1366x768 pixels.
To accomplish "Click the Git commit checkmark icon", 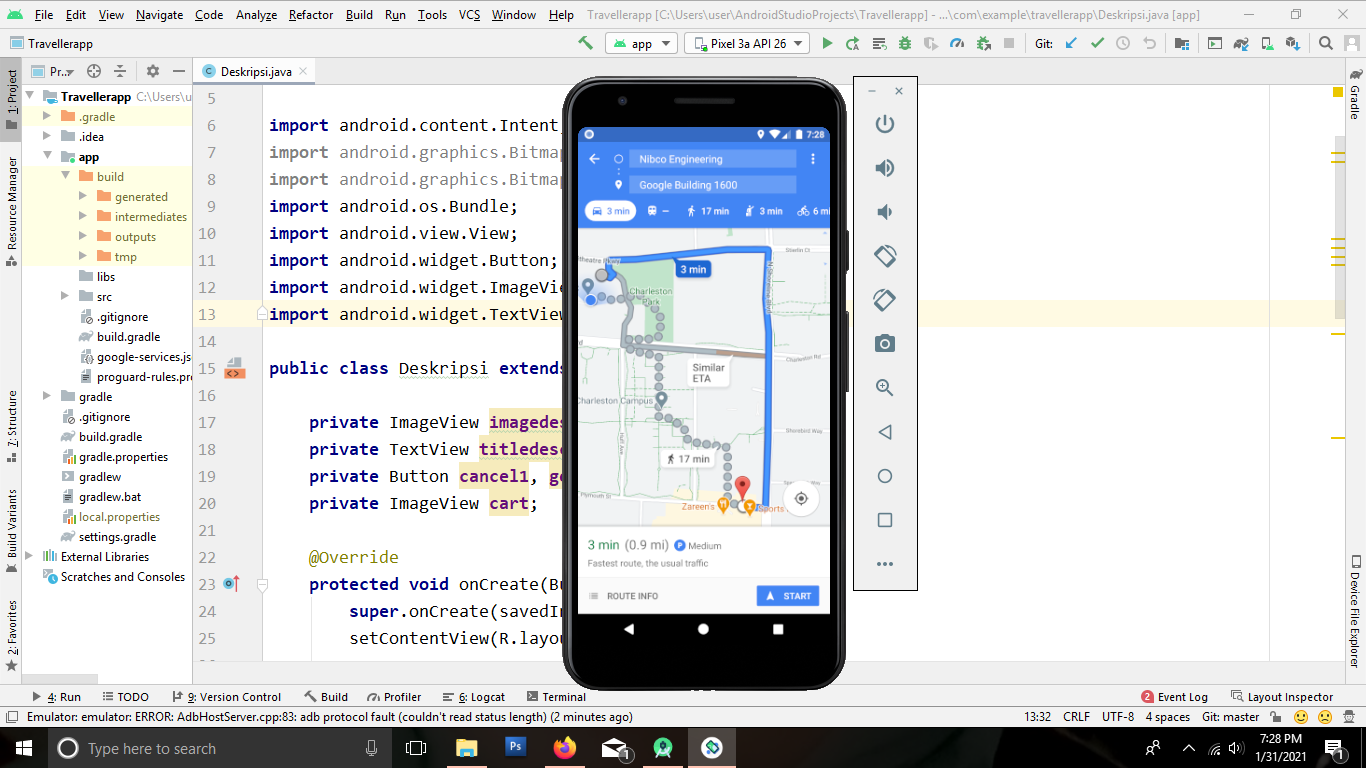I will coord(1097,43).
